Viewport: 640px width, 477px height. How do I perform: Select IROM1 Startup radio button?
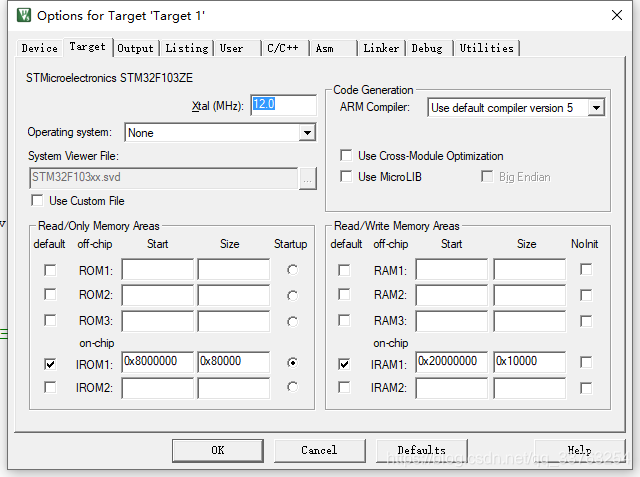[x=292, y=362]
